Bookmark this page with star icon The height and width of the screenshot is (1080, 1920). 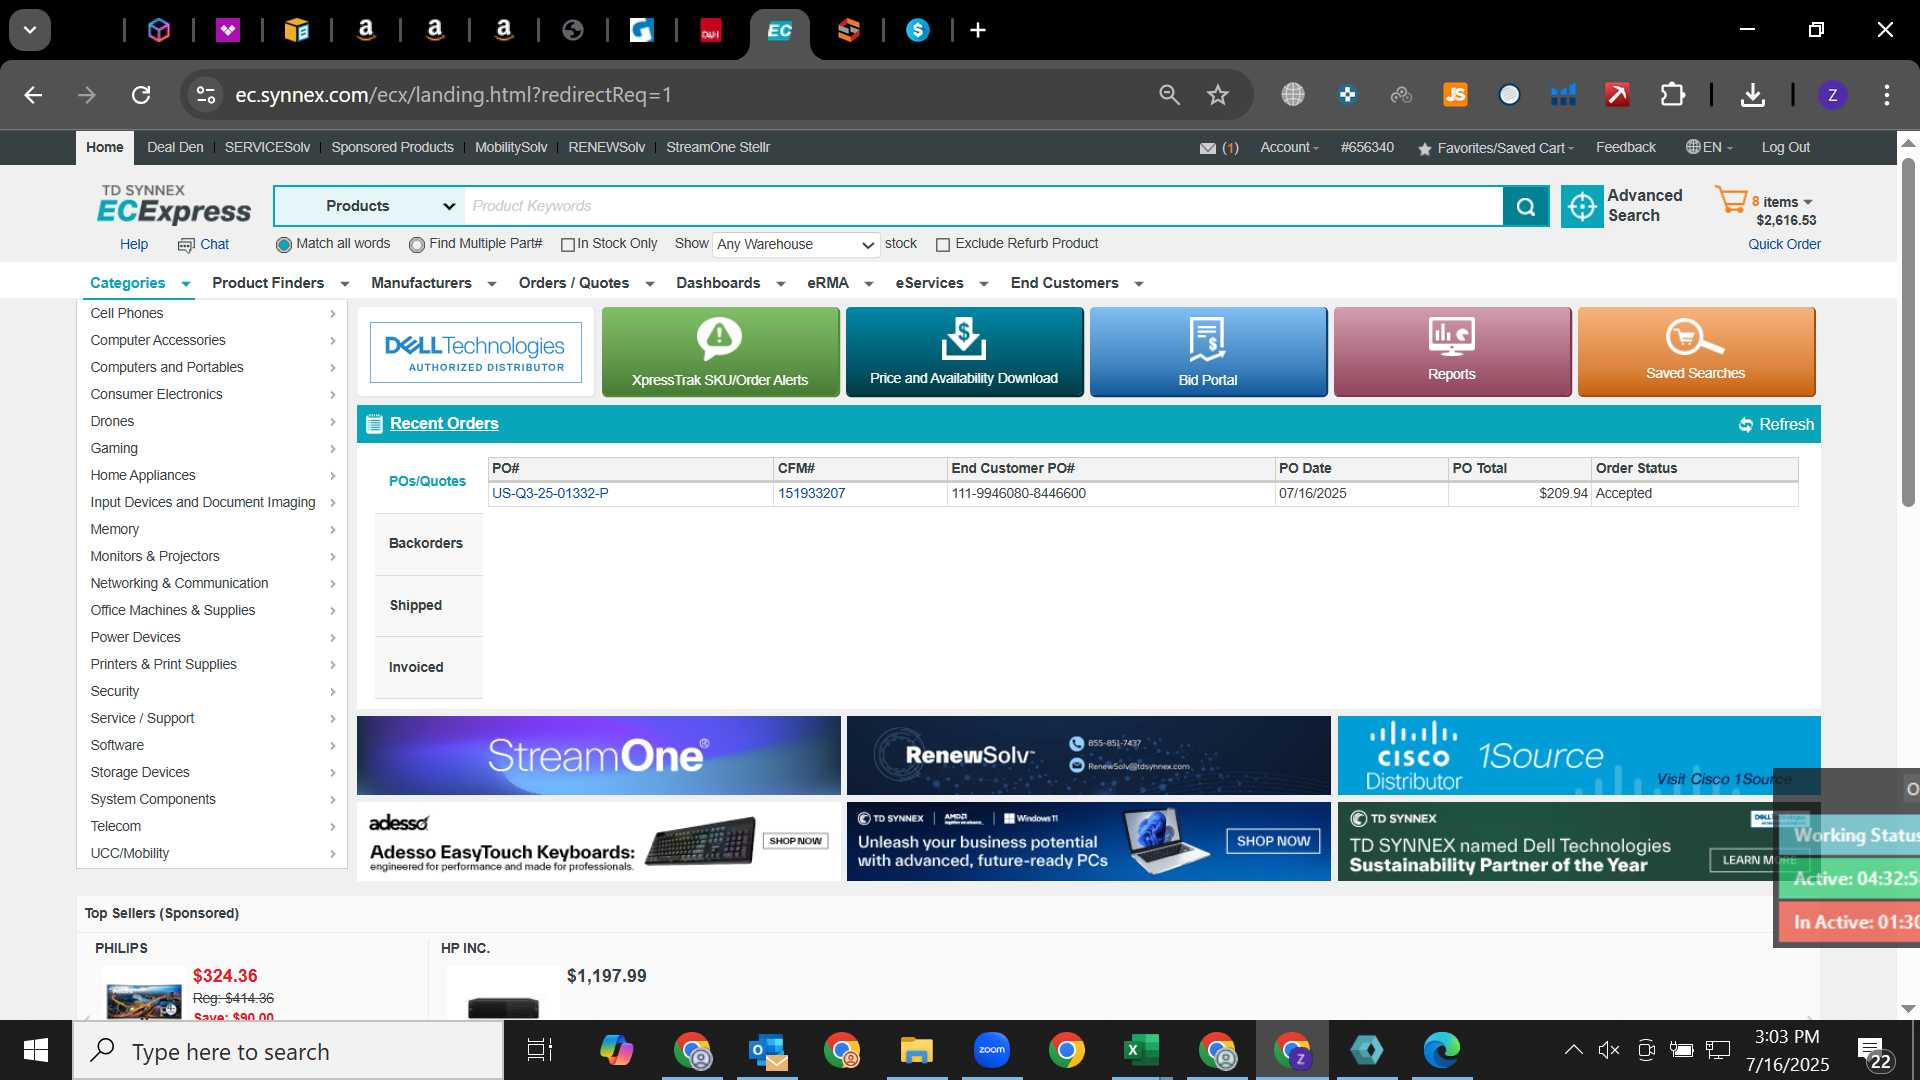(x=1217, y=95)
